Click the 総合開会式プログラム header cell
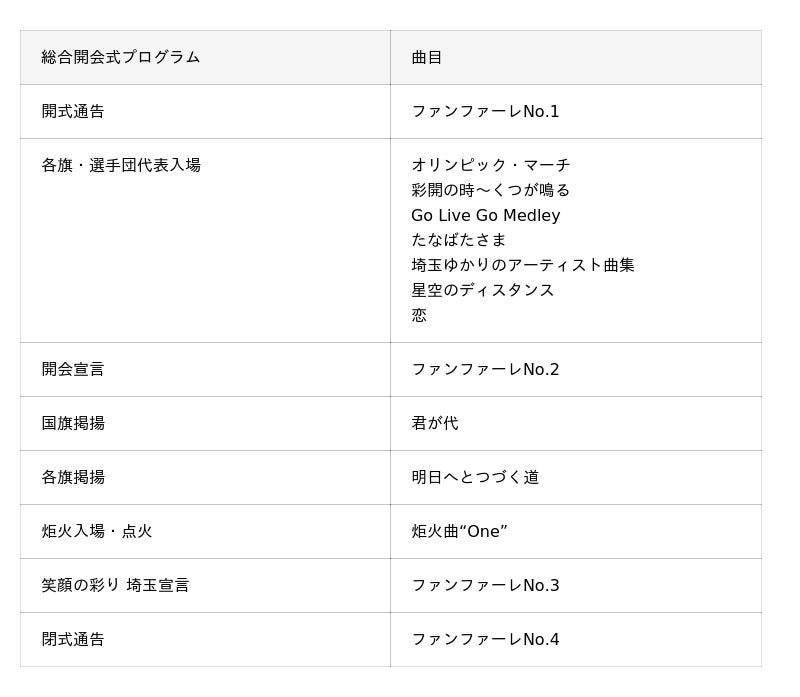The image size is (800, 697). [205, 57]
